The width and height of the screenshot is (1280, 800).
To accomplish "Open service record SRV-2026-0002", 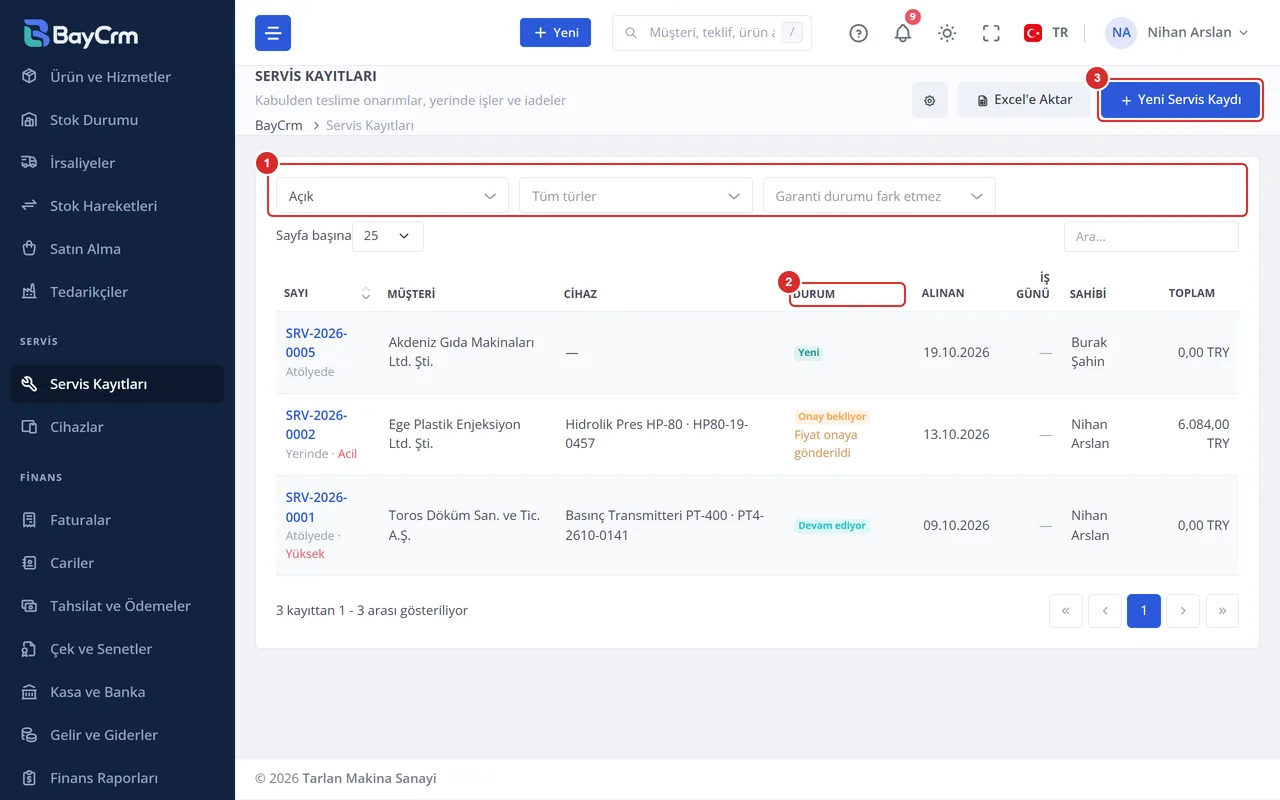I will click(316, 425).
